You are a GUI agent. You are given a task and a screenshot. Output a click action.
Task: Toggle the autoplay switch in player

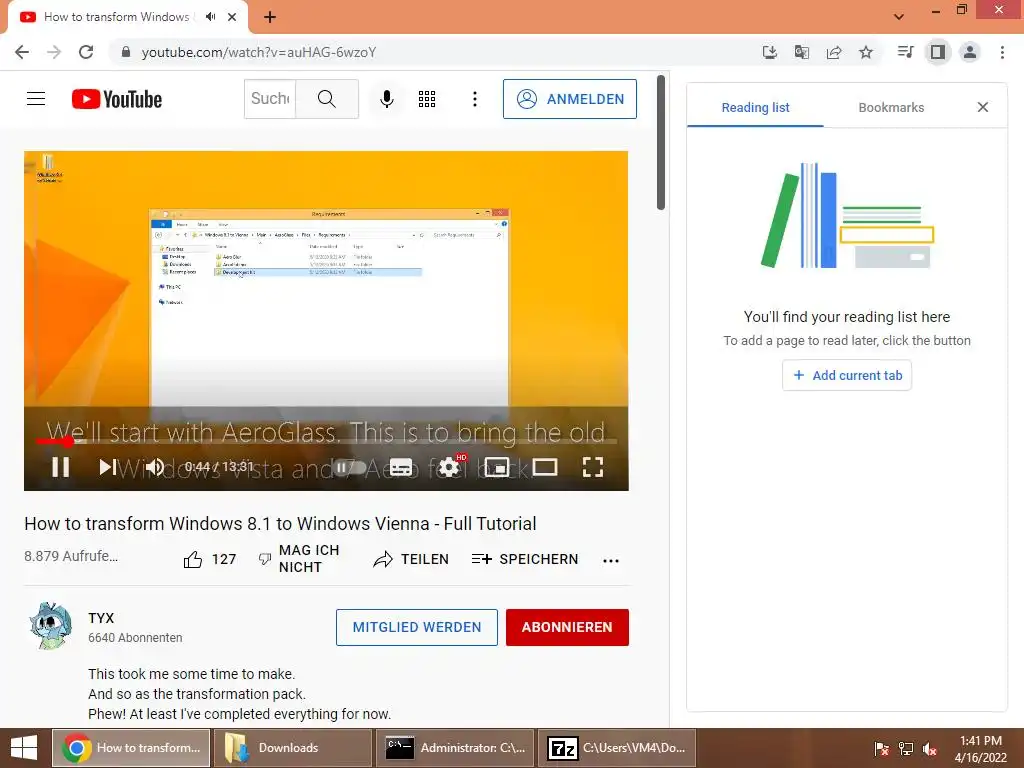(350, 467)
